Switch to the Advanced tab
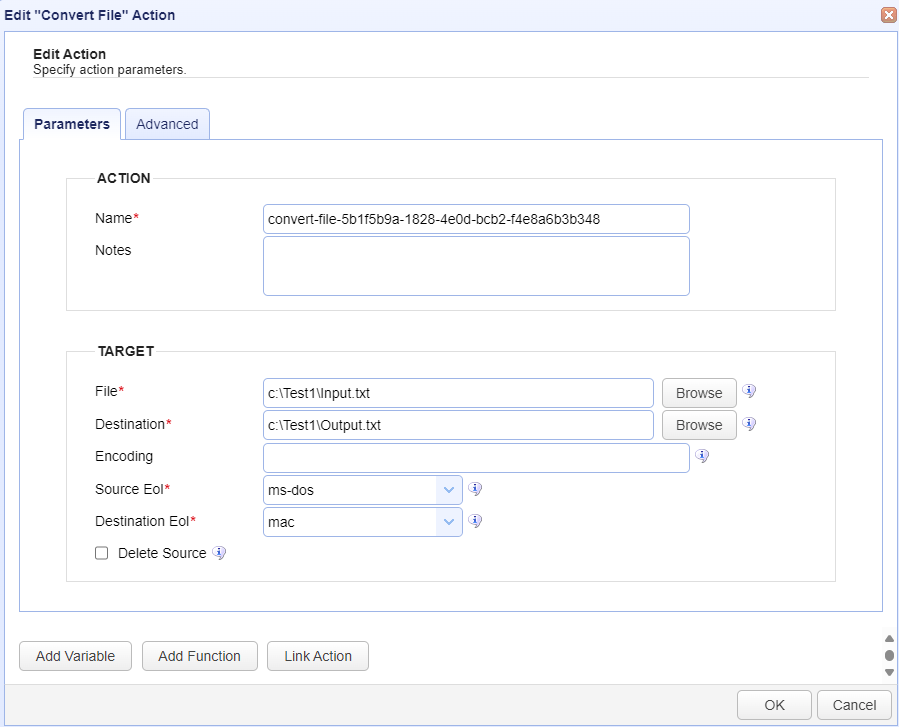This screenshot has height=727, width=899. tap(167, 124)
